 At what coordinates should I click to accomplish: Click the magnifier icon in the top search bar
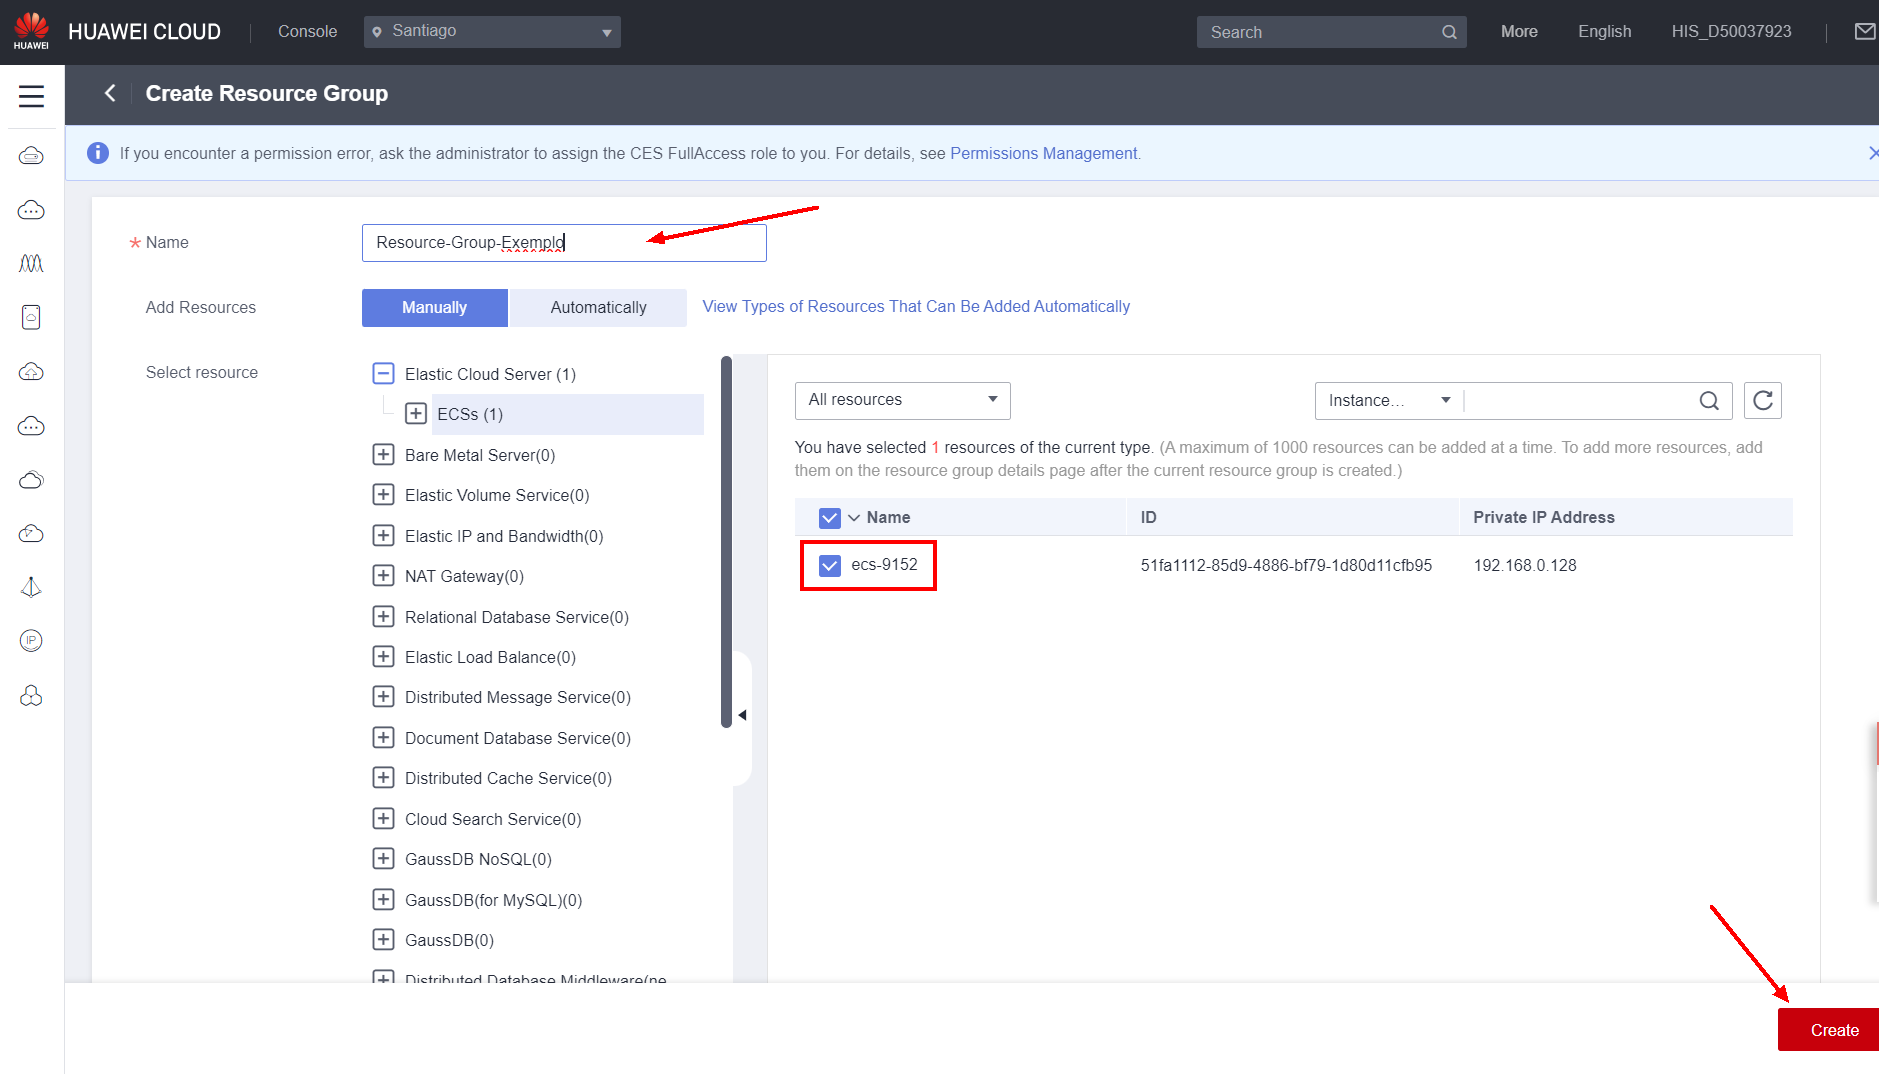[1449, 32]
